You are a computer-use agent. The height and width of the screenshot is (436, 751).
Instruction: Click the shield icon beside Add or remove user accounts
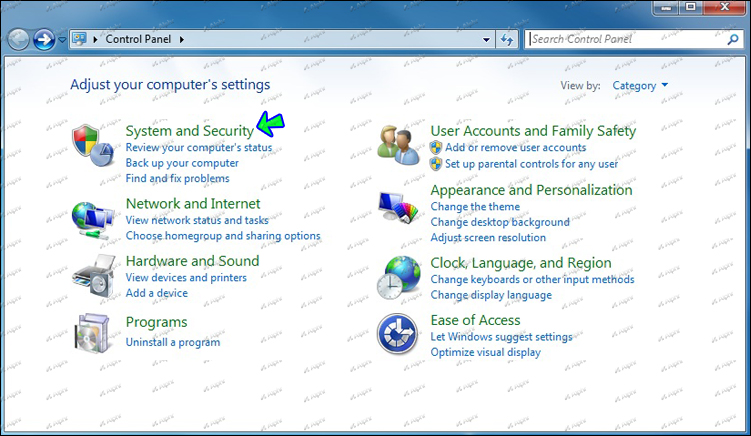coord(435,148)
